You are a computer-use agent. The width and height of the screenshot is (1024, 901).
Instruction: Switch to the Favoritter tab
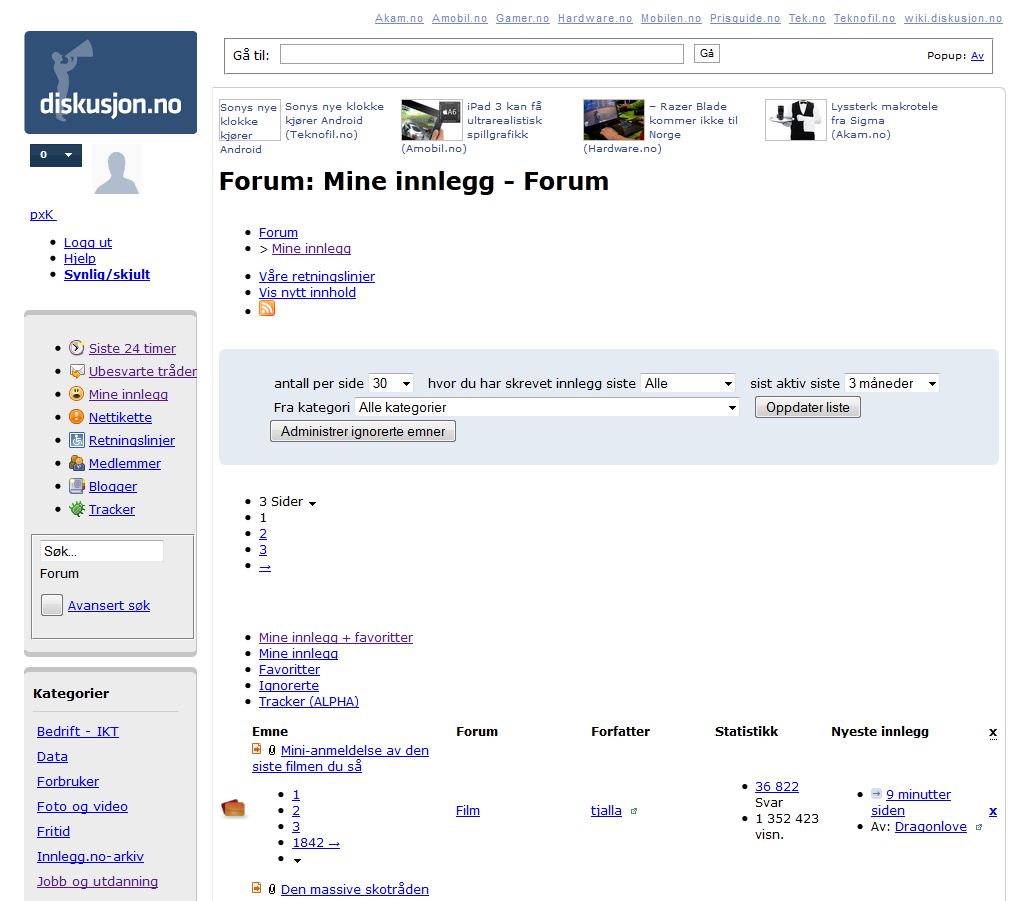click(x=289, y=669)
